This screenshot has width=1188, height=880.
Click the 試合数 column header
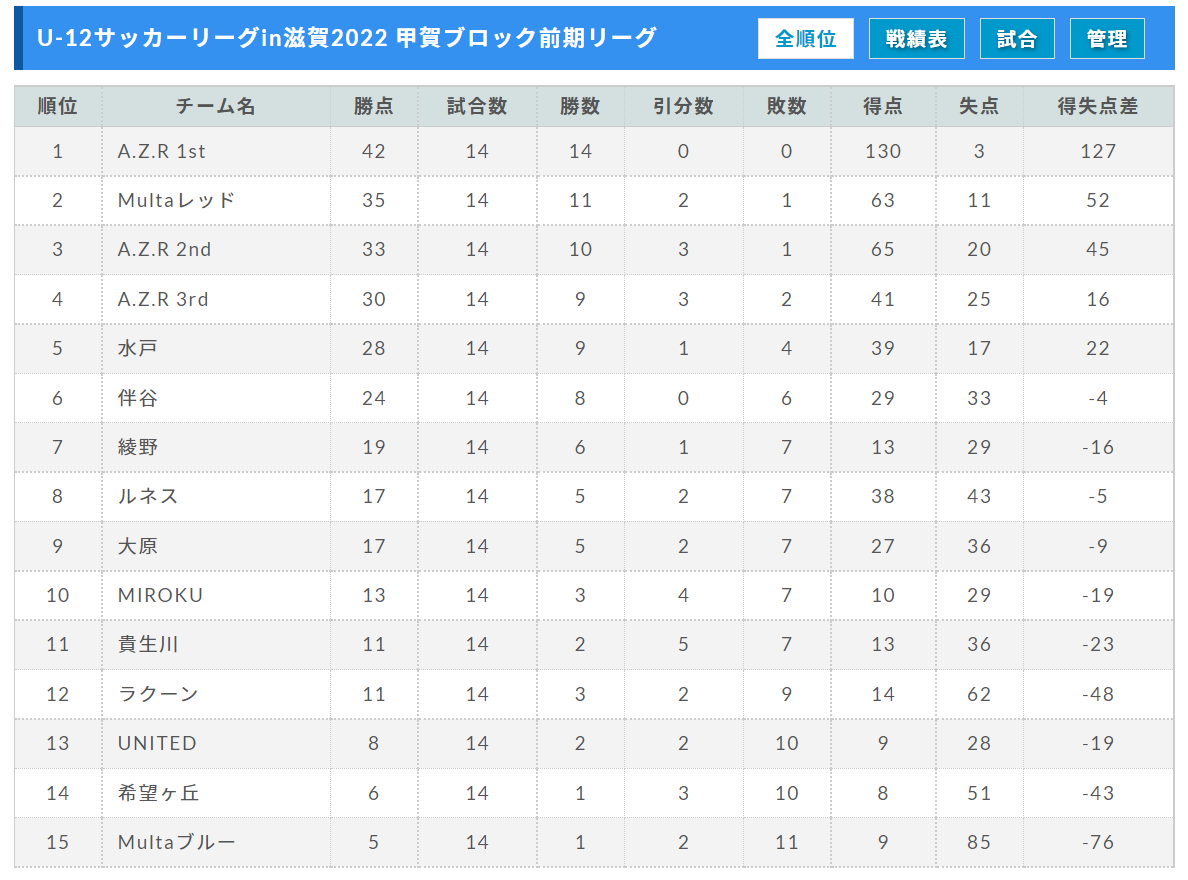point(477,106)
